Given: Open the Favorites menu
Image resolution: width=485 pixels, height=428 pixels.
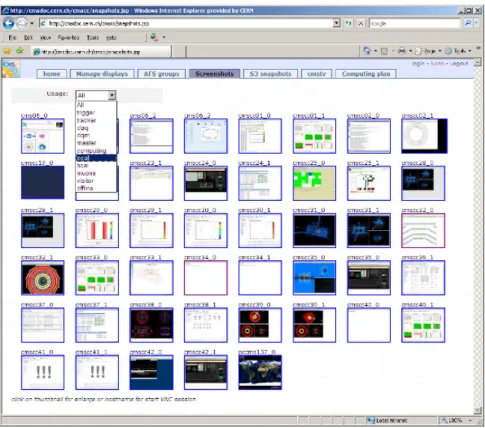Looking at the screenshot, I should click(x=68, y=38).
